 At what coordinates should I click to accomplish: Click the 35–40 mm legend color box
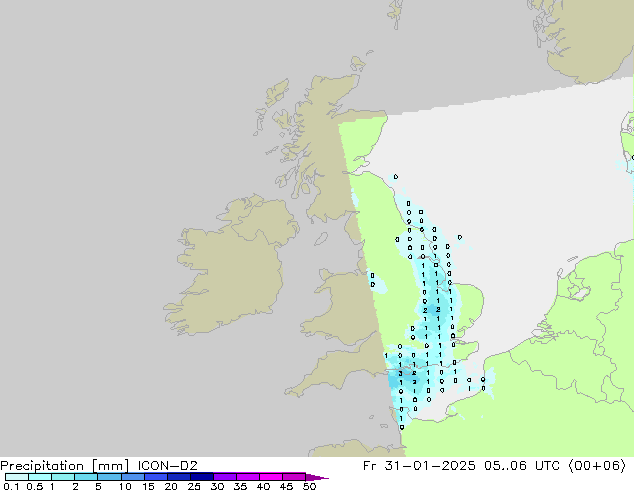(x=247, y=477)
